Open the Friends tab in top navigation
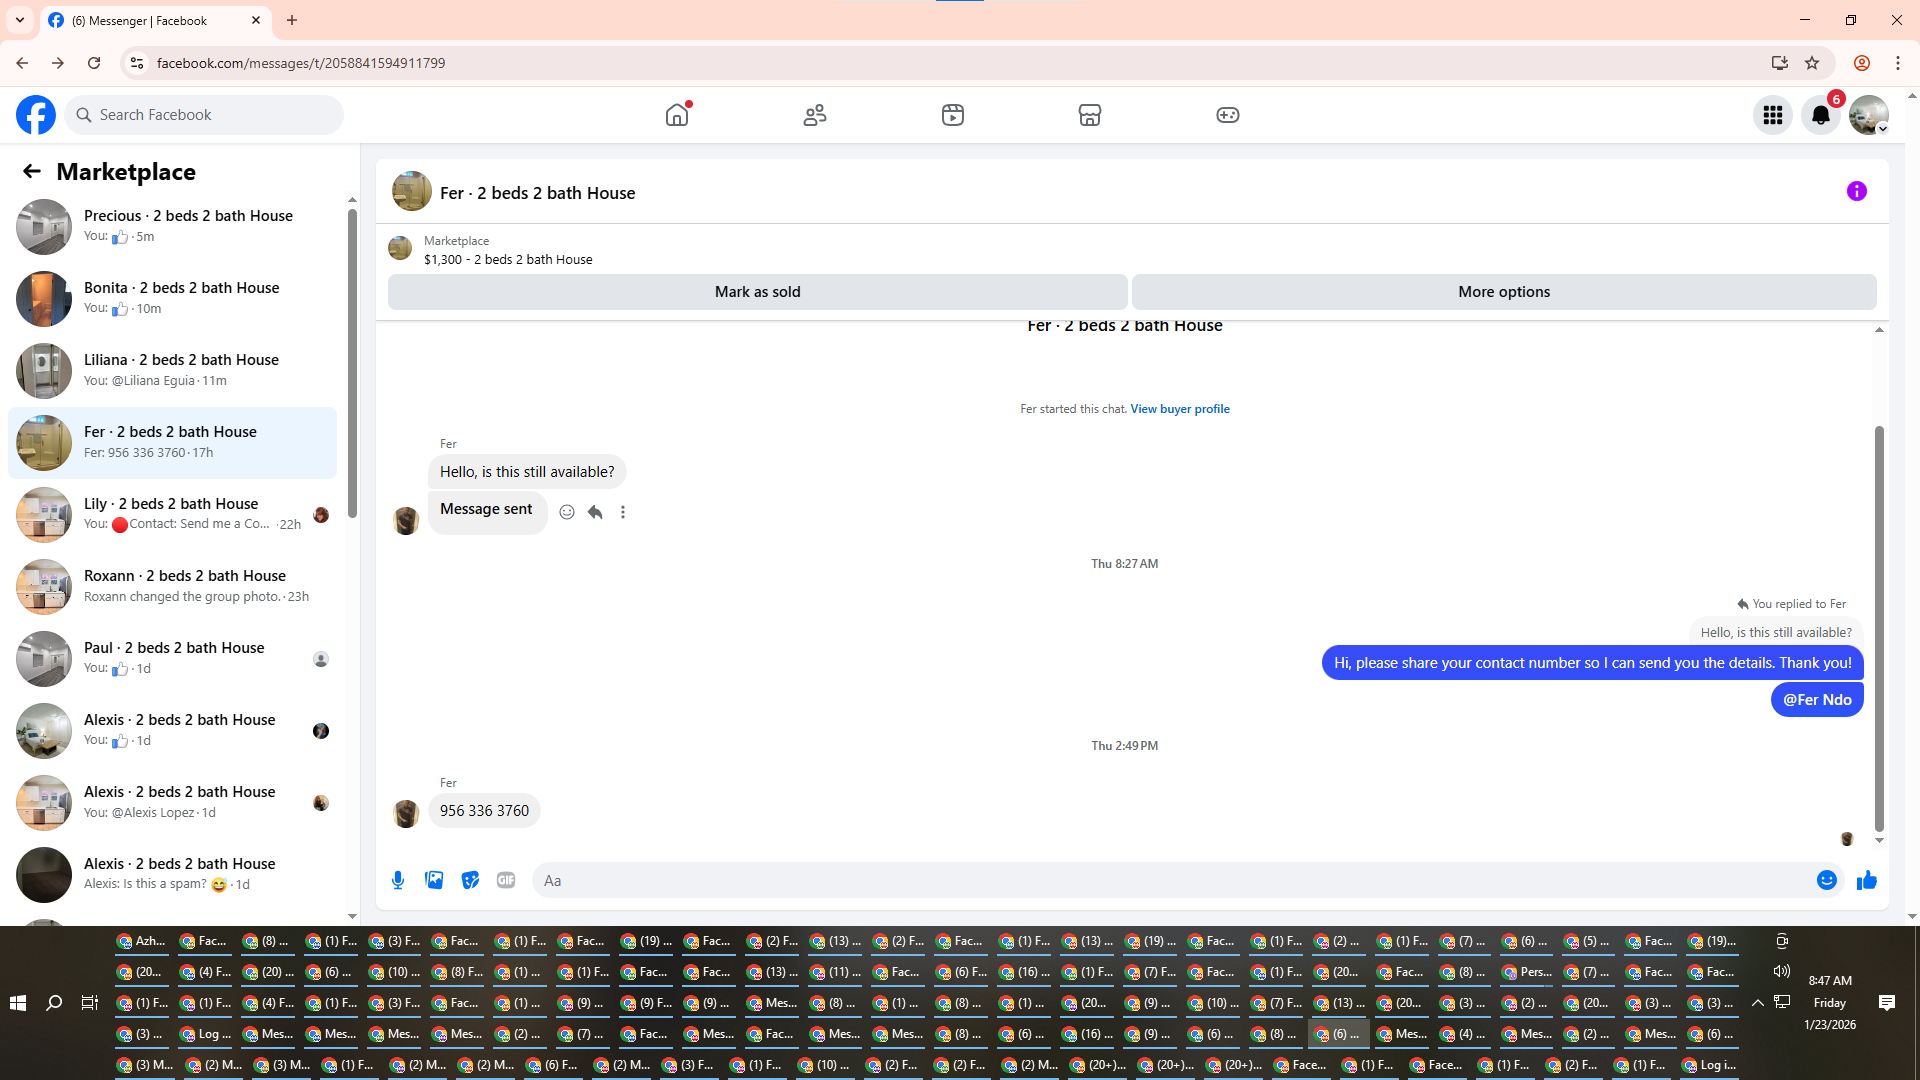This screenshot has height=1080, width=1920. pos(815,115)
